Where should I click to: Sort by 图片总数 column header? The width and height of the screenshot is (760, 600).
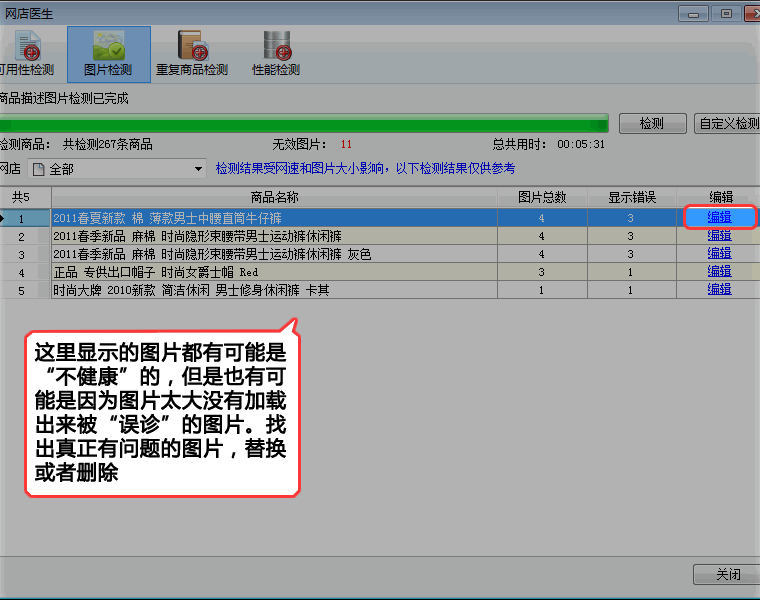[542, 197]
